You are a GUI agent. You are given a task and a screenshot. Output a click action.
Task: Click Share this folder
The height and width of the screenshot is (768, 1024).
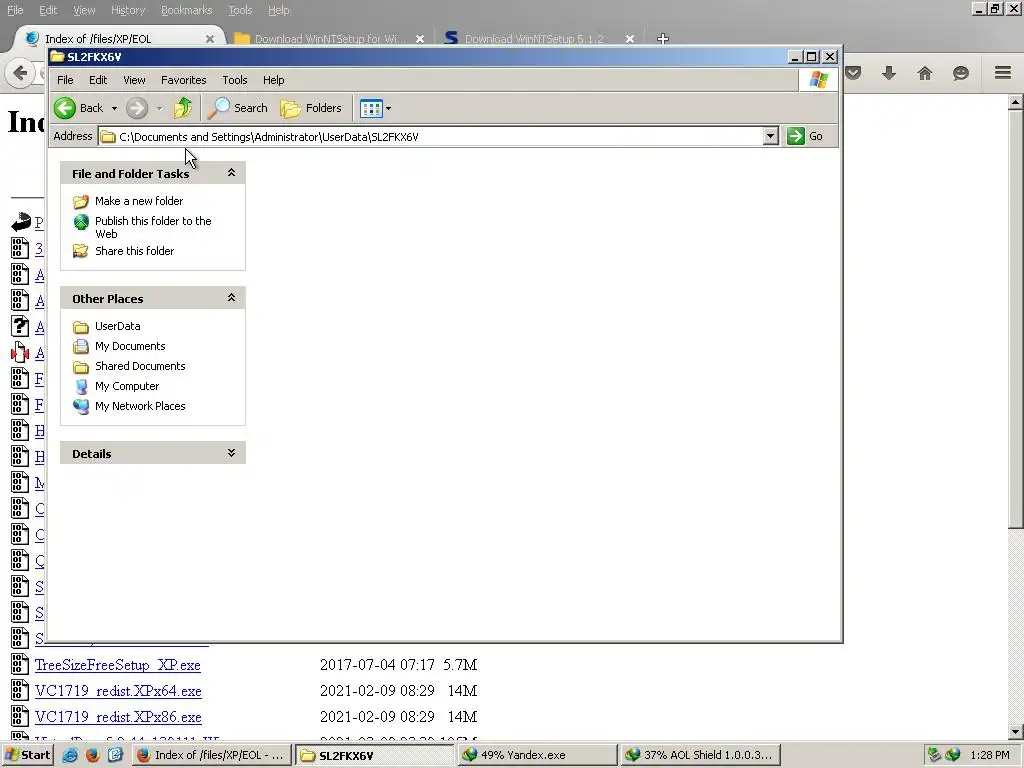point(135,251)
